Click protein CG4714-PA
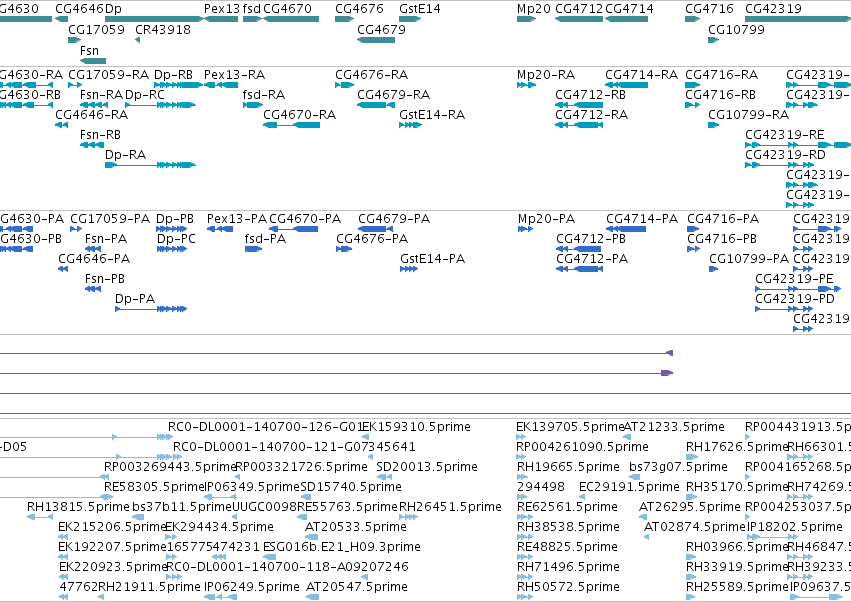The width and height of the screenshot is (851, 602). (x=642, y=219)
